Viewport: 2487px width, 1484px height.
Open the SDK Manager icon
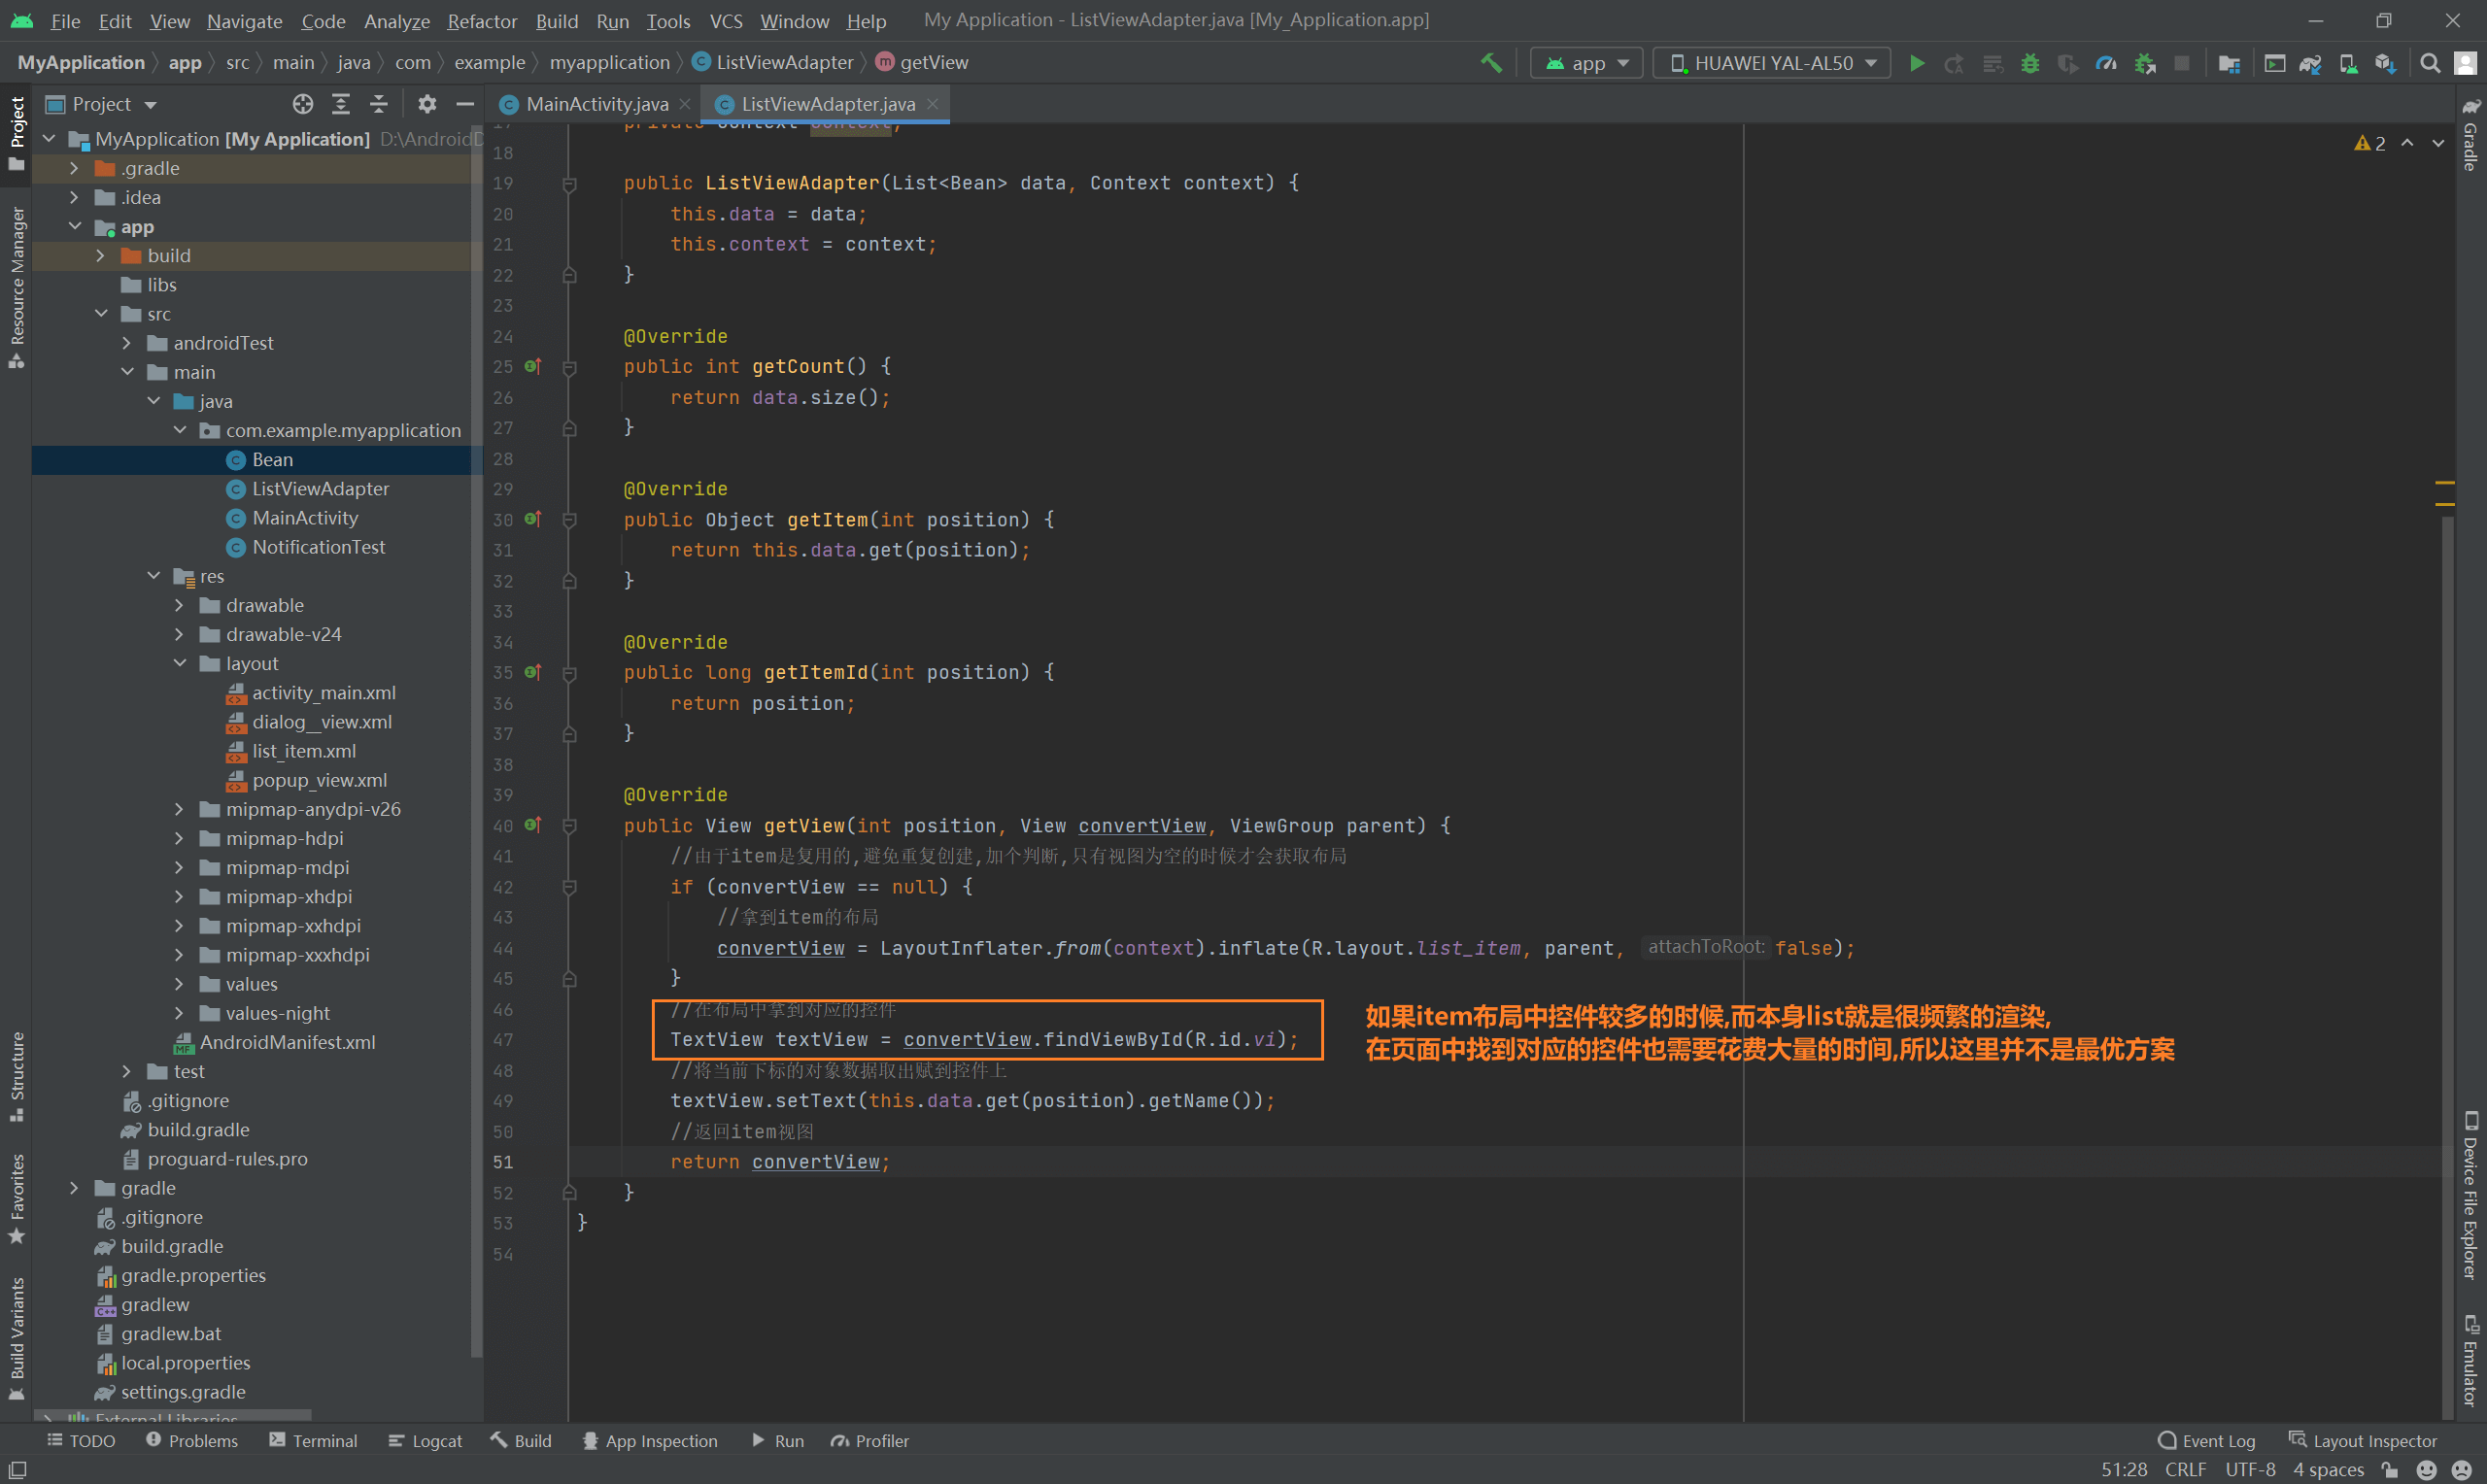click(2385, 63)
